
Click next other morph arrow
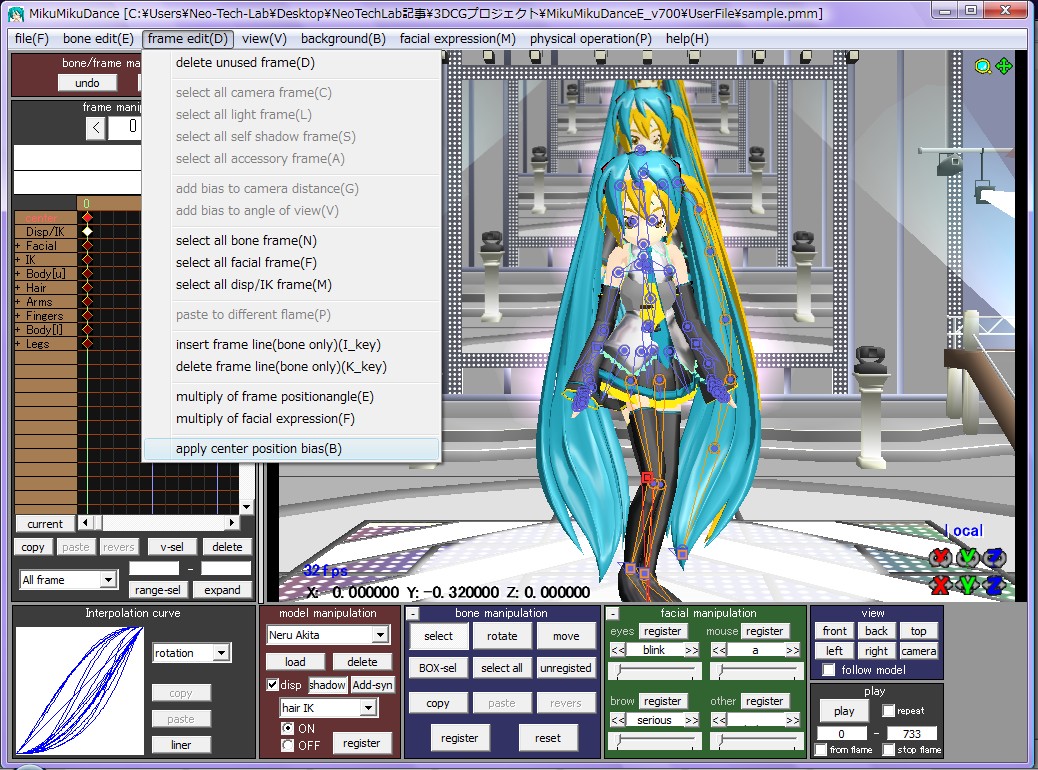point(792,720)
